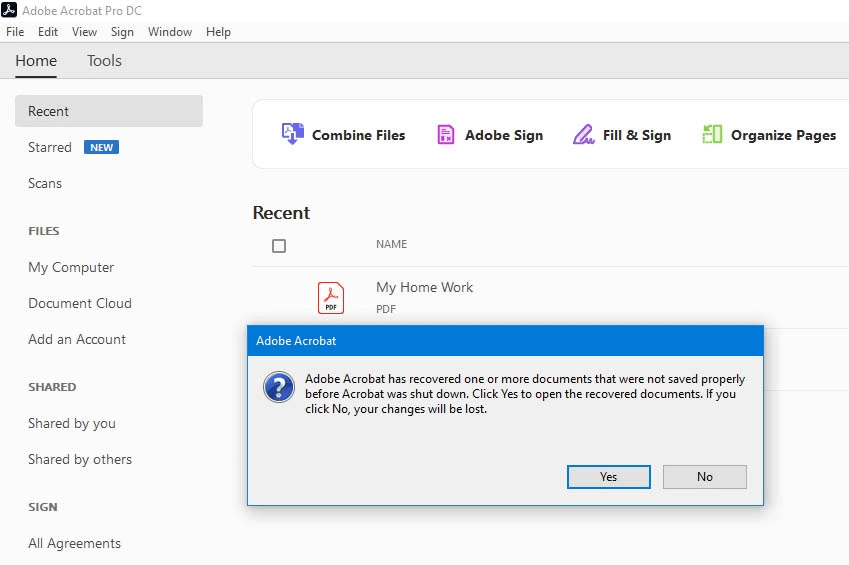Click the Fill & Sign label
This screenshot has height=565, width=849.
637,135
